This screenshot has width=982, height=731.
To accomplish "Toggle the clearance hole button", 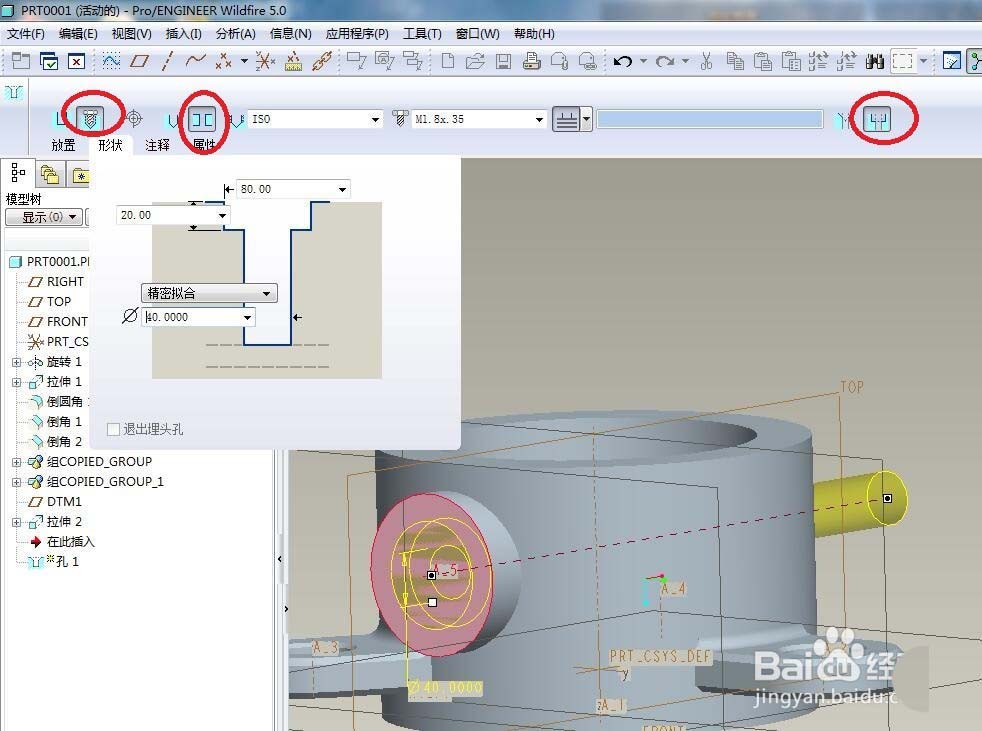I will (x=202, y=119).
